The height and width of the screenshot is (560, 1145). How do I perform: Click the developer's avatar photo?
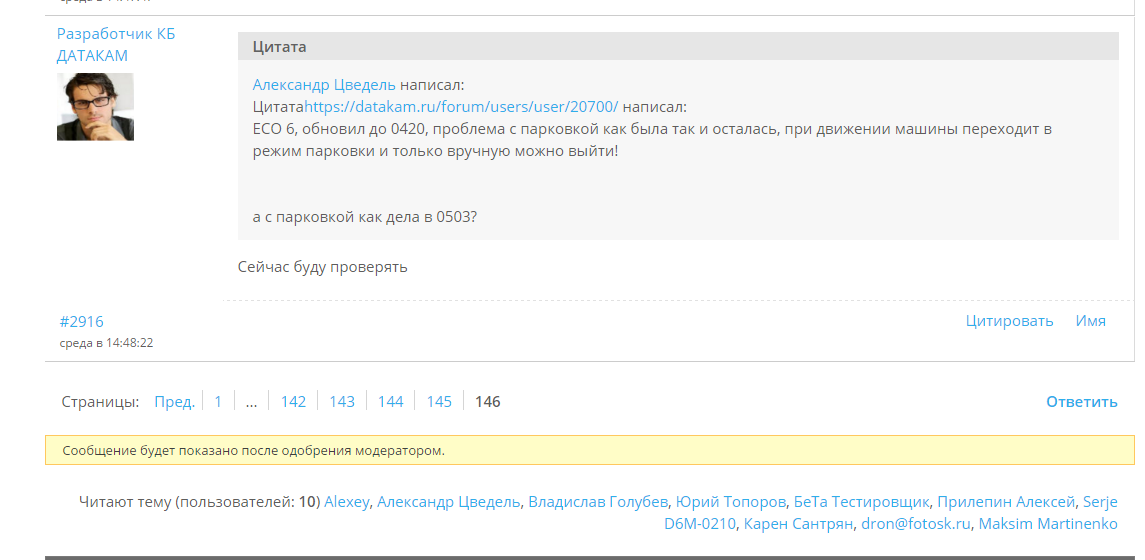tap(95, 107)
